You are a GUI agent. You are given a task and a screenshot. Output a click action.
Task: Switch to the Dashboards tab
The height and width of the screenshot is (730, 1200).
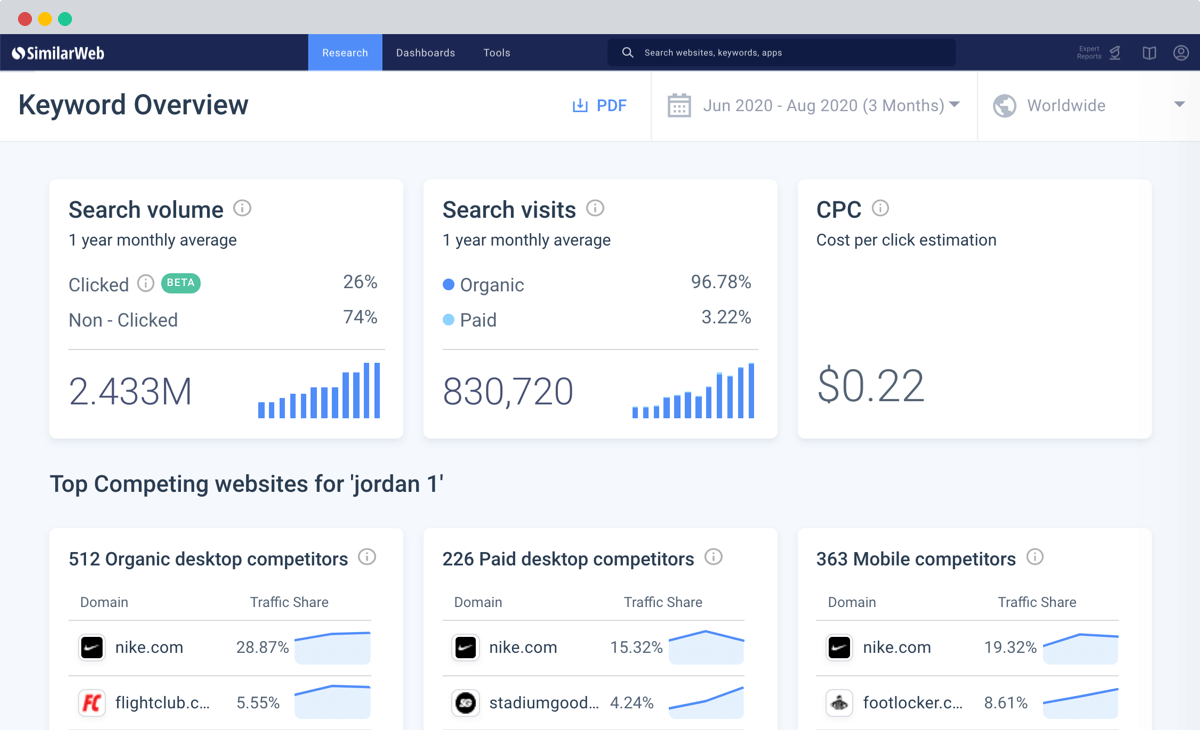coord(425,53)
